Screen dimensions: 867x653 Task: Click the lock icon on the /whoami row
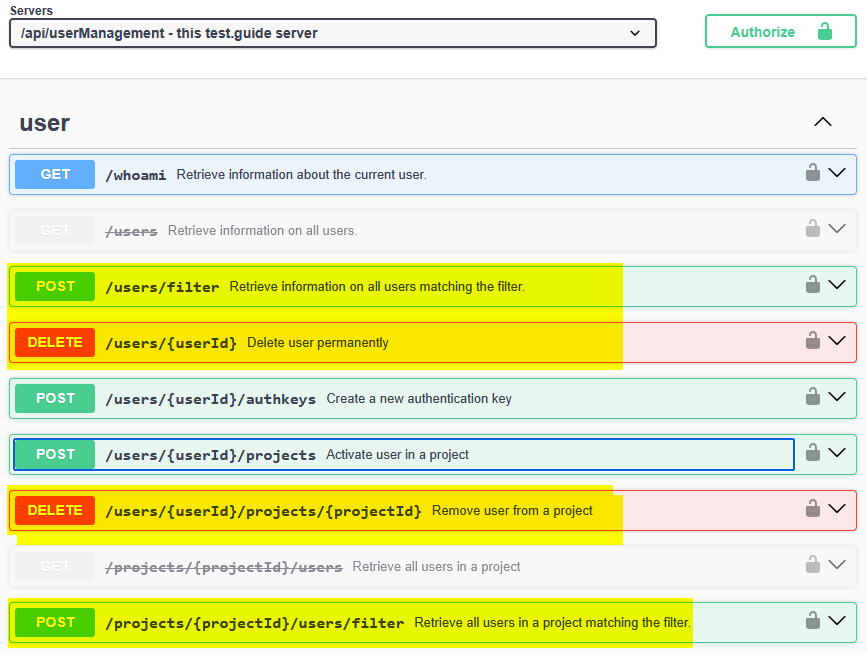pyautogui.click(x=812, y=173)
